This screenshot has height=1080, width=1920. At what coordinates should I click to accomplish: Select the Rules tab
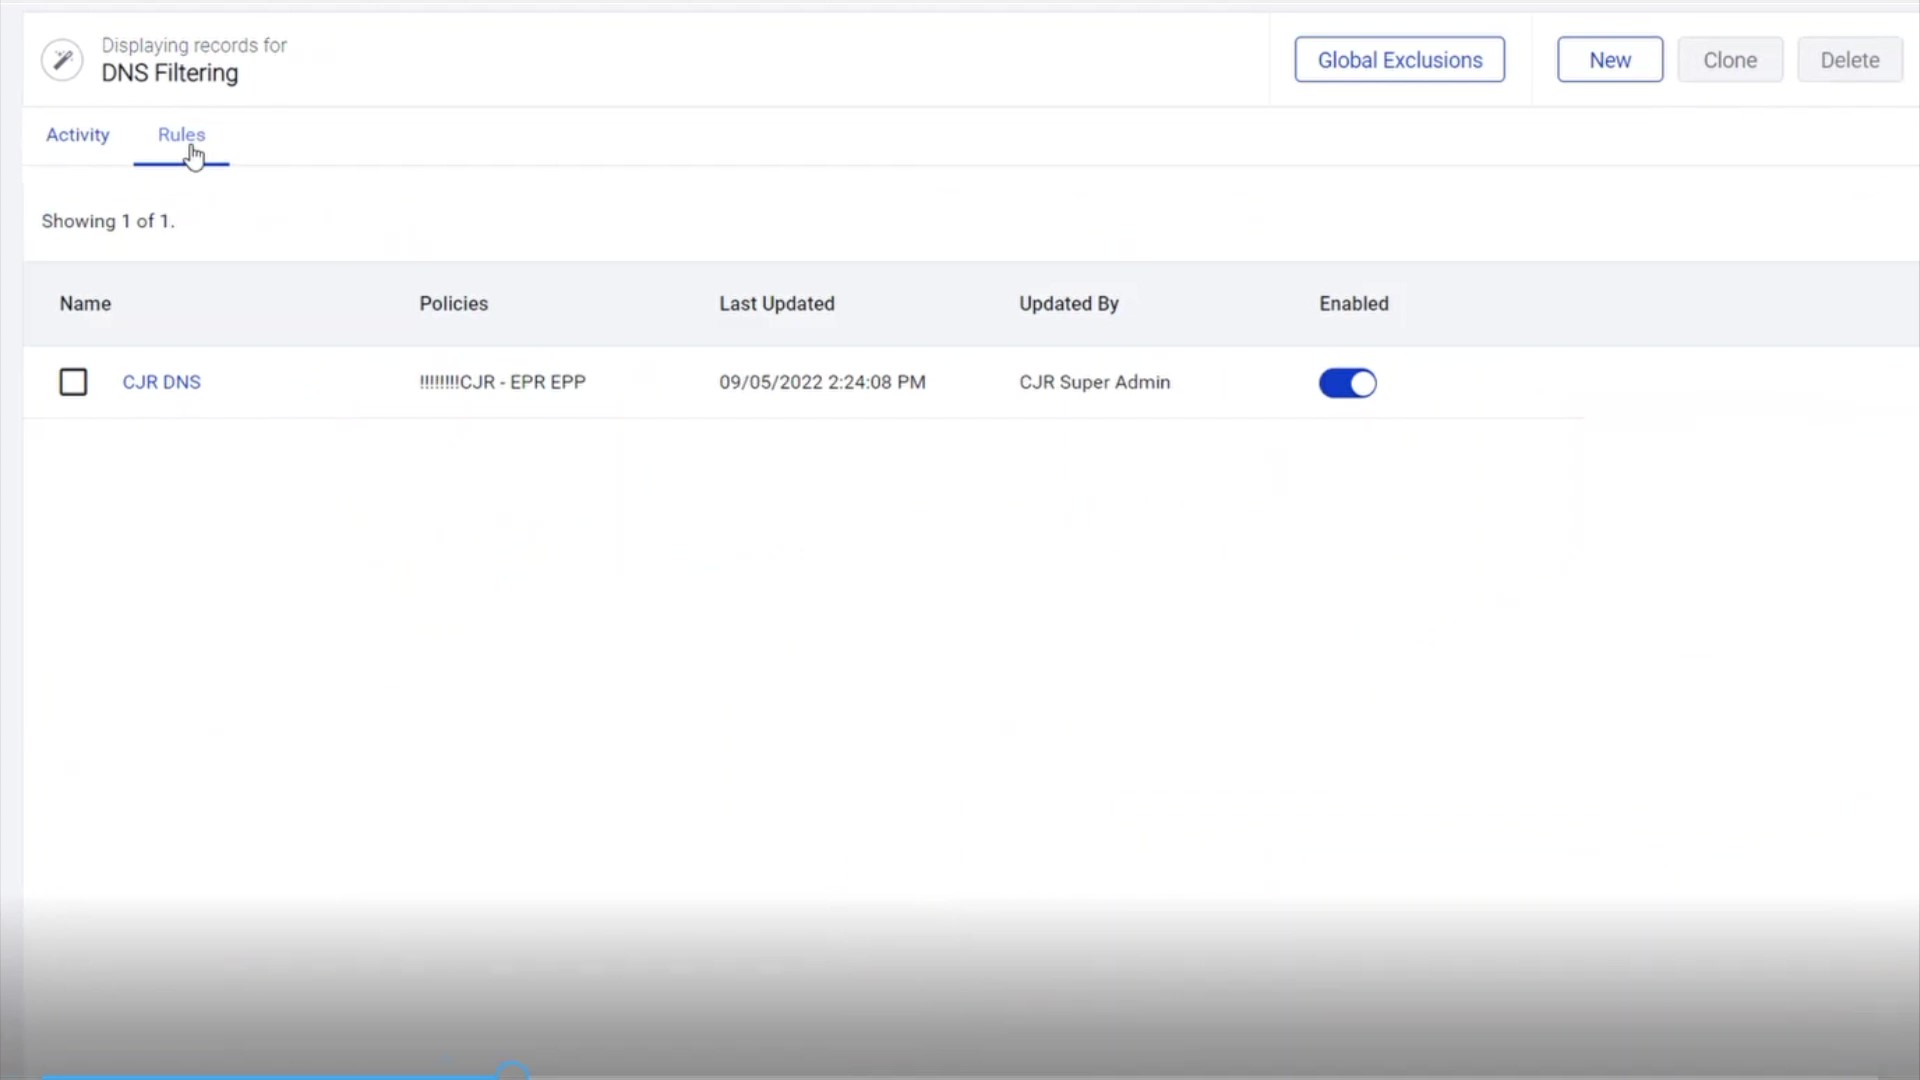tap(181, 135)
